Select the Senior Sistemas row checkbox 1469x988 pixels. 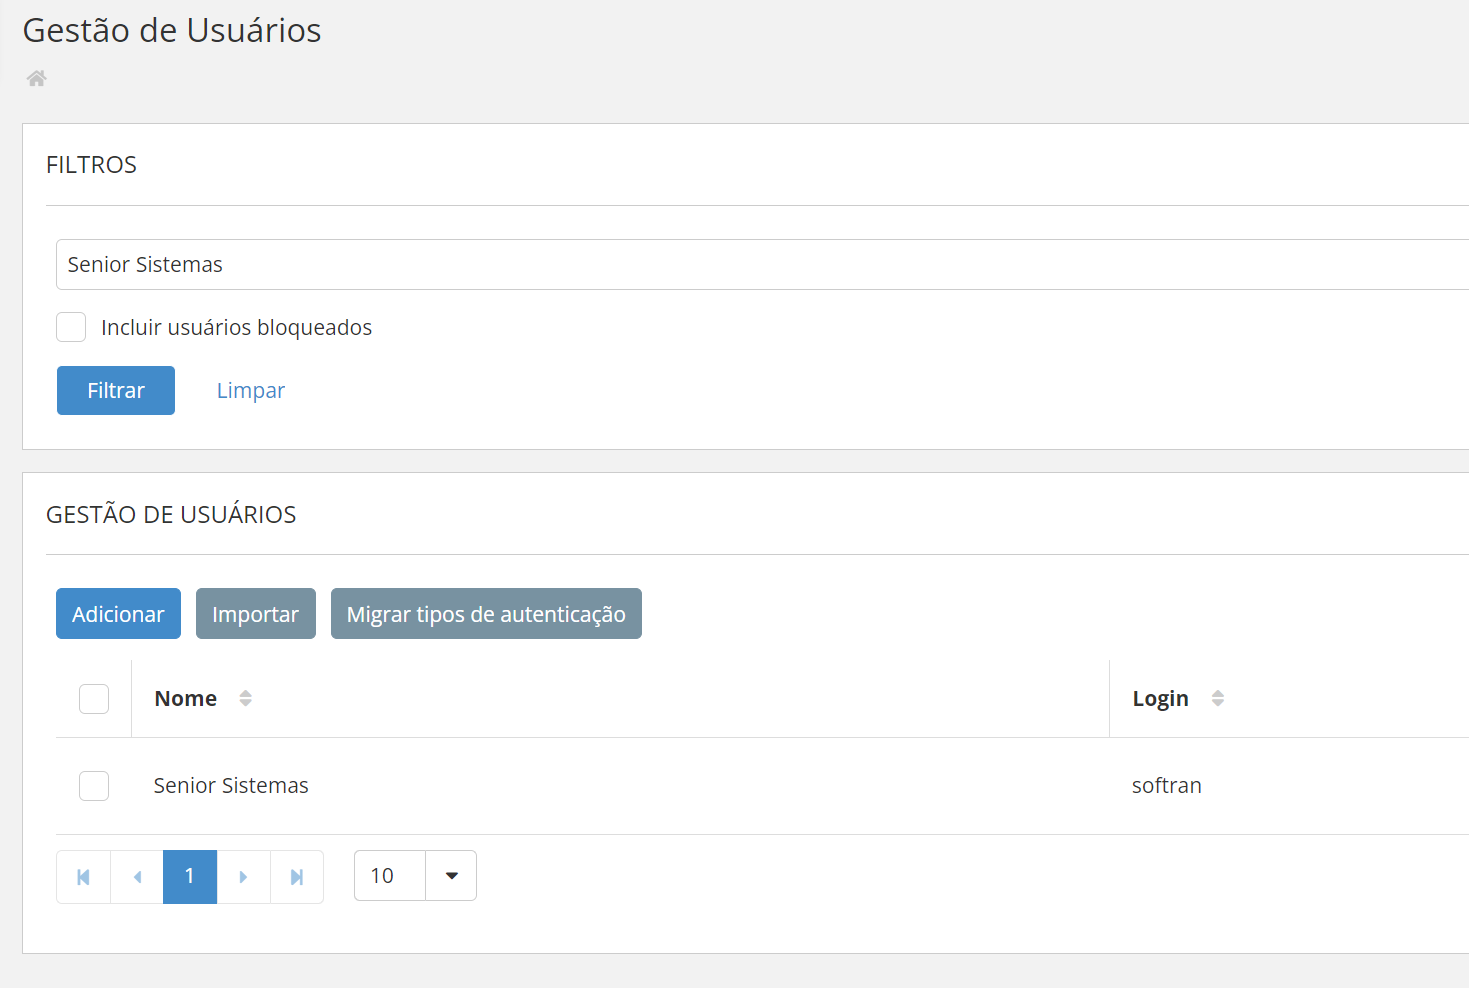pos(94,786)
